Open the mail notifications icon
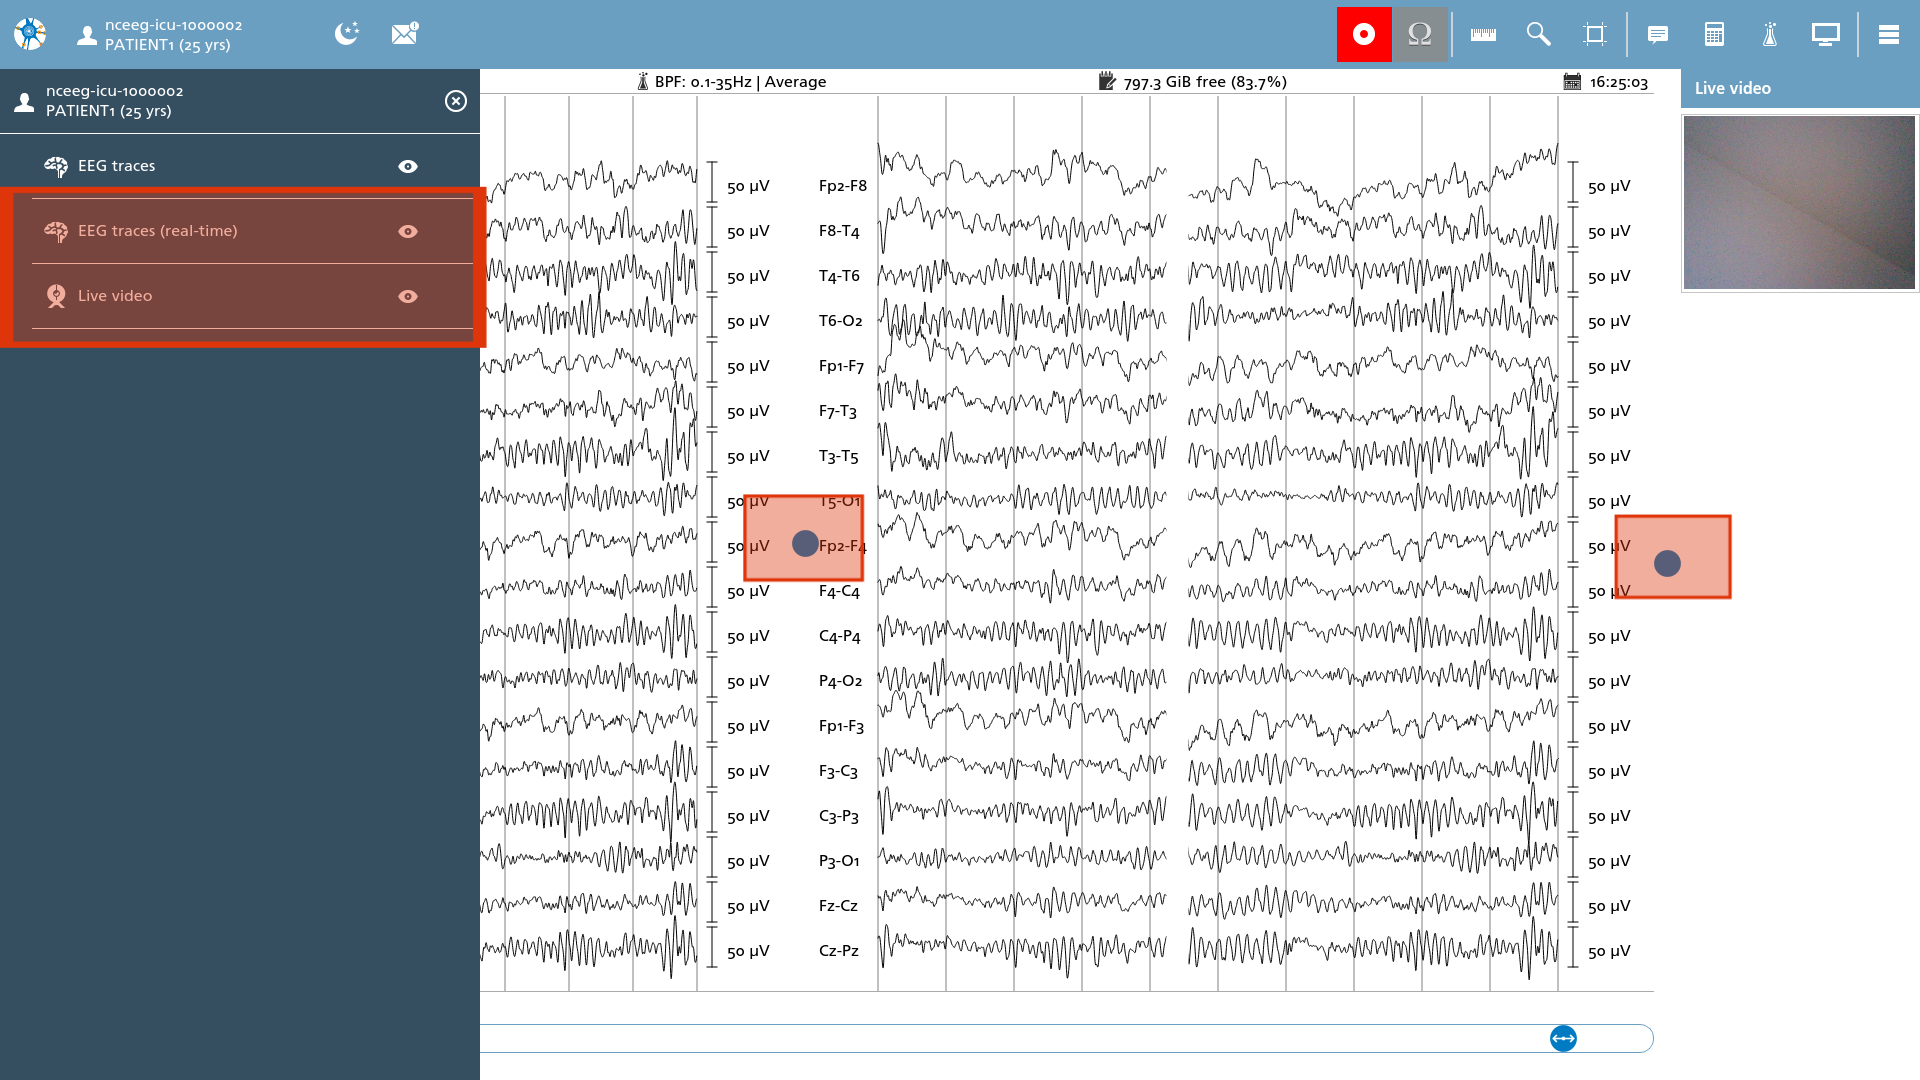The image size is (1920, 1080). click(x=404, y=34)
